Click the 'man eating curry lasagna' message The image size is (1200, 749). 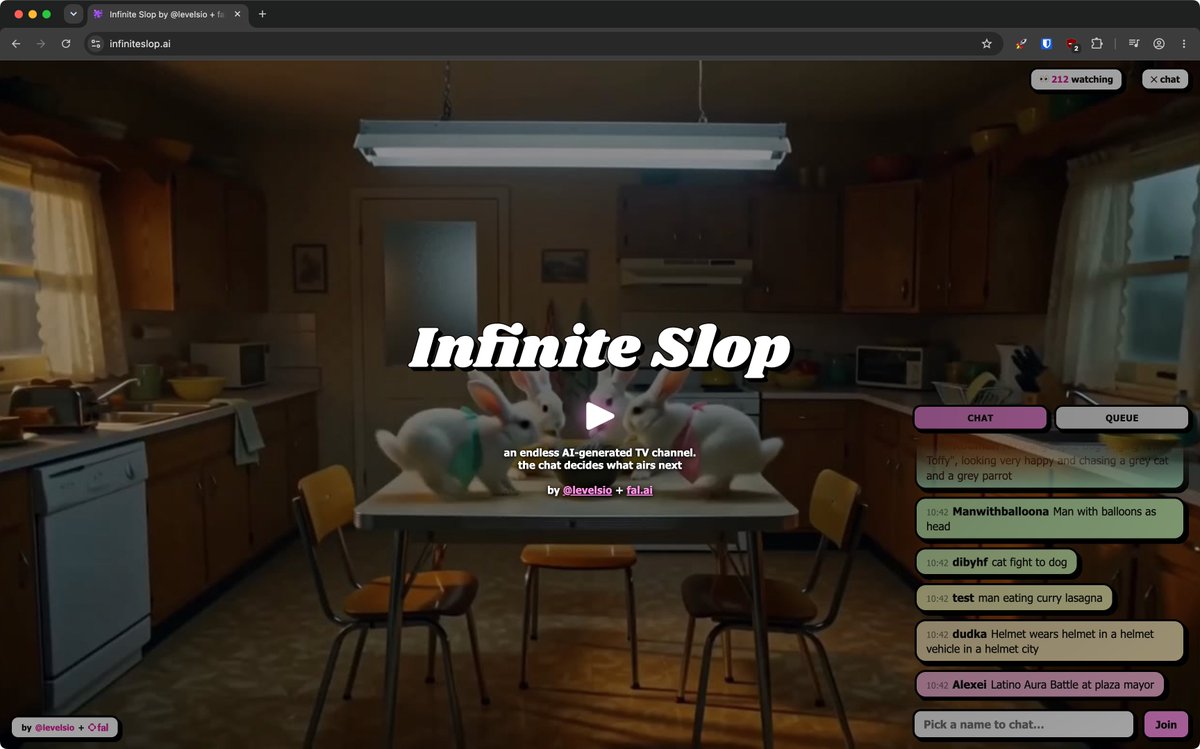click(x=1014, y=598)
